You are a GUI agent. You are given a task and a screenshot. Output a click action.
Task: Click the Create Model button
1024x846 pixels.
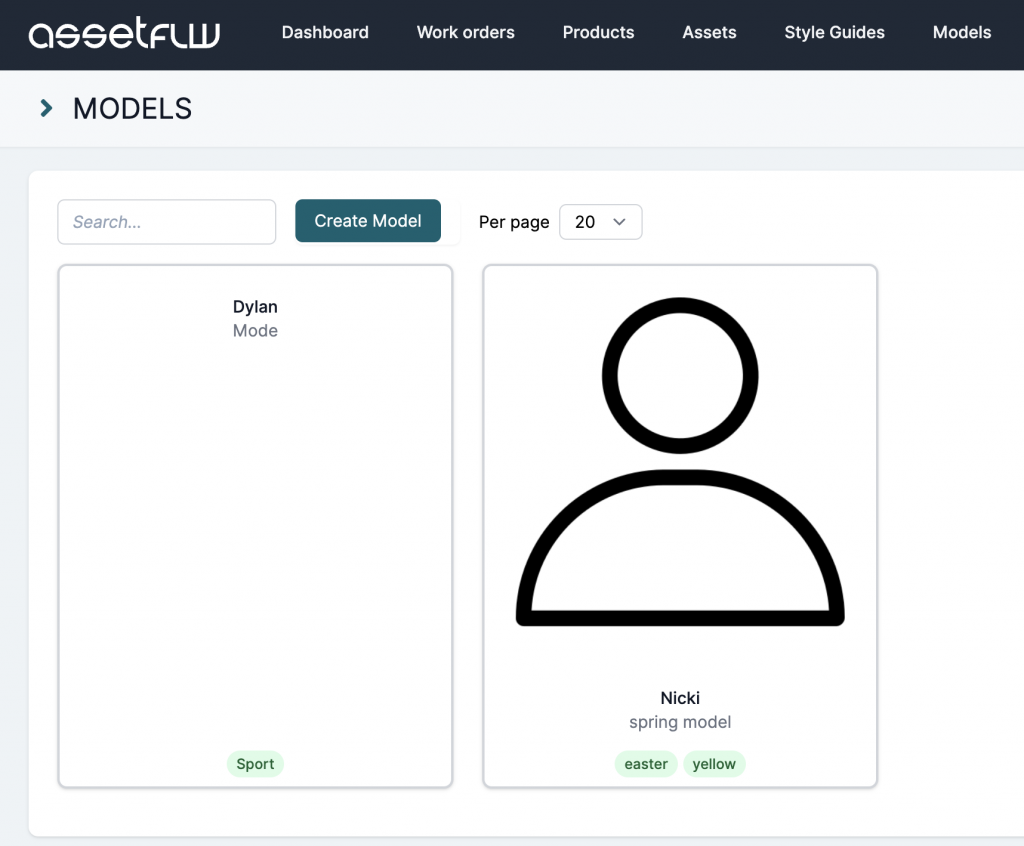pyautogui.click(x=368, y=221)
